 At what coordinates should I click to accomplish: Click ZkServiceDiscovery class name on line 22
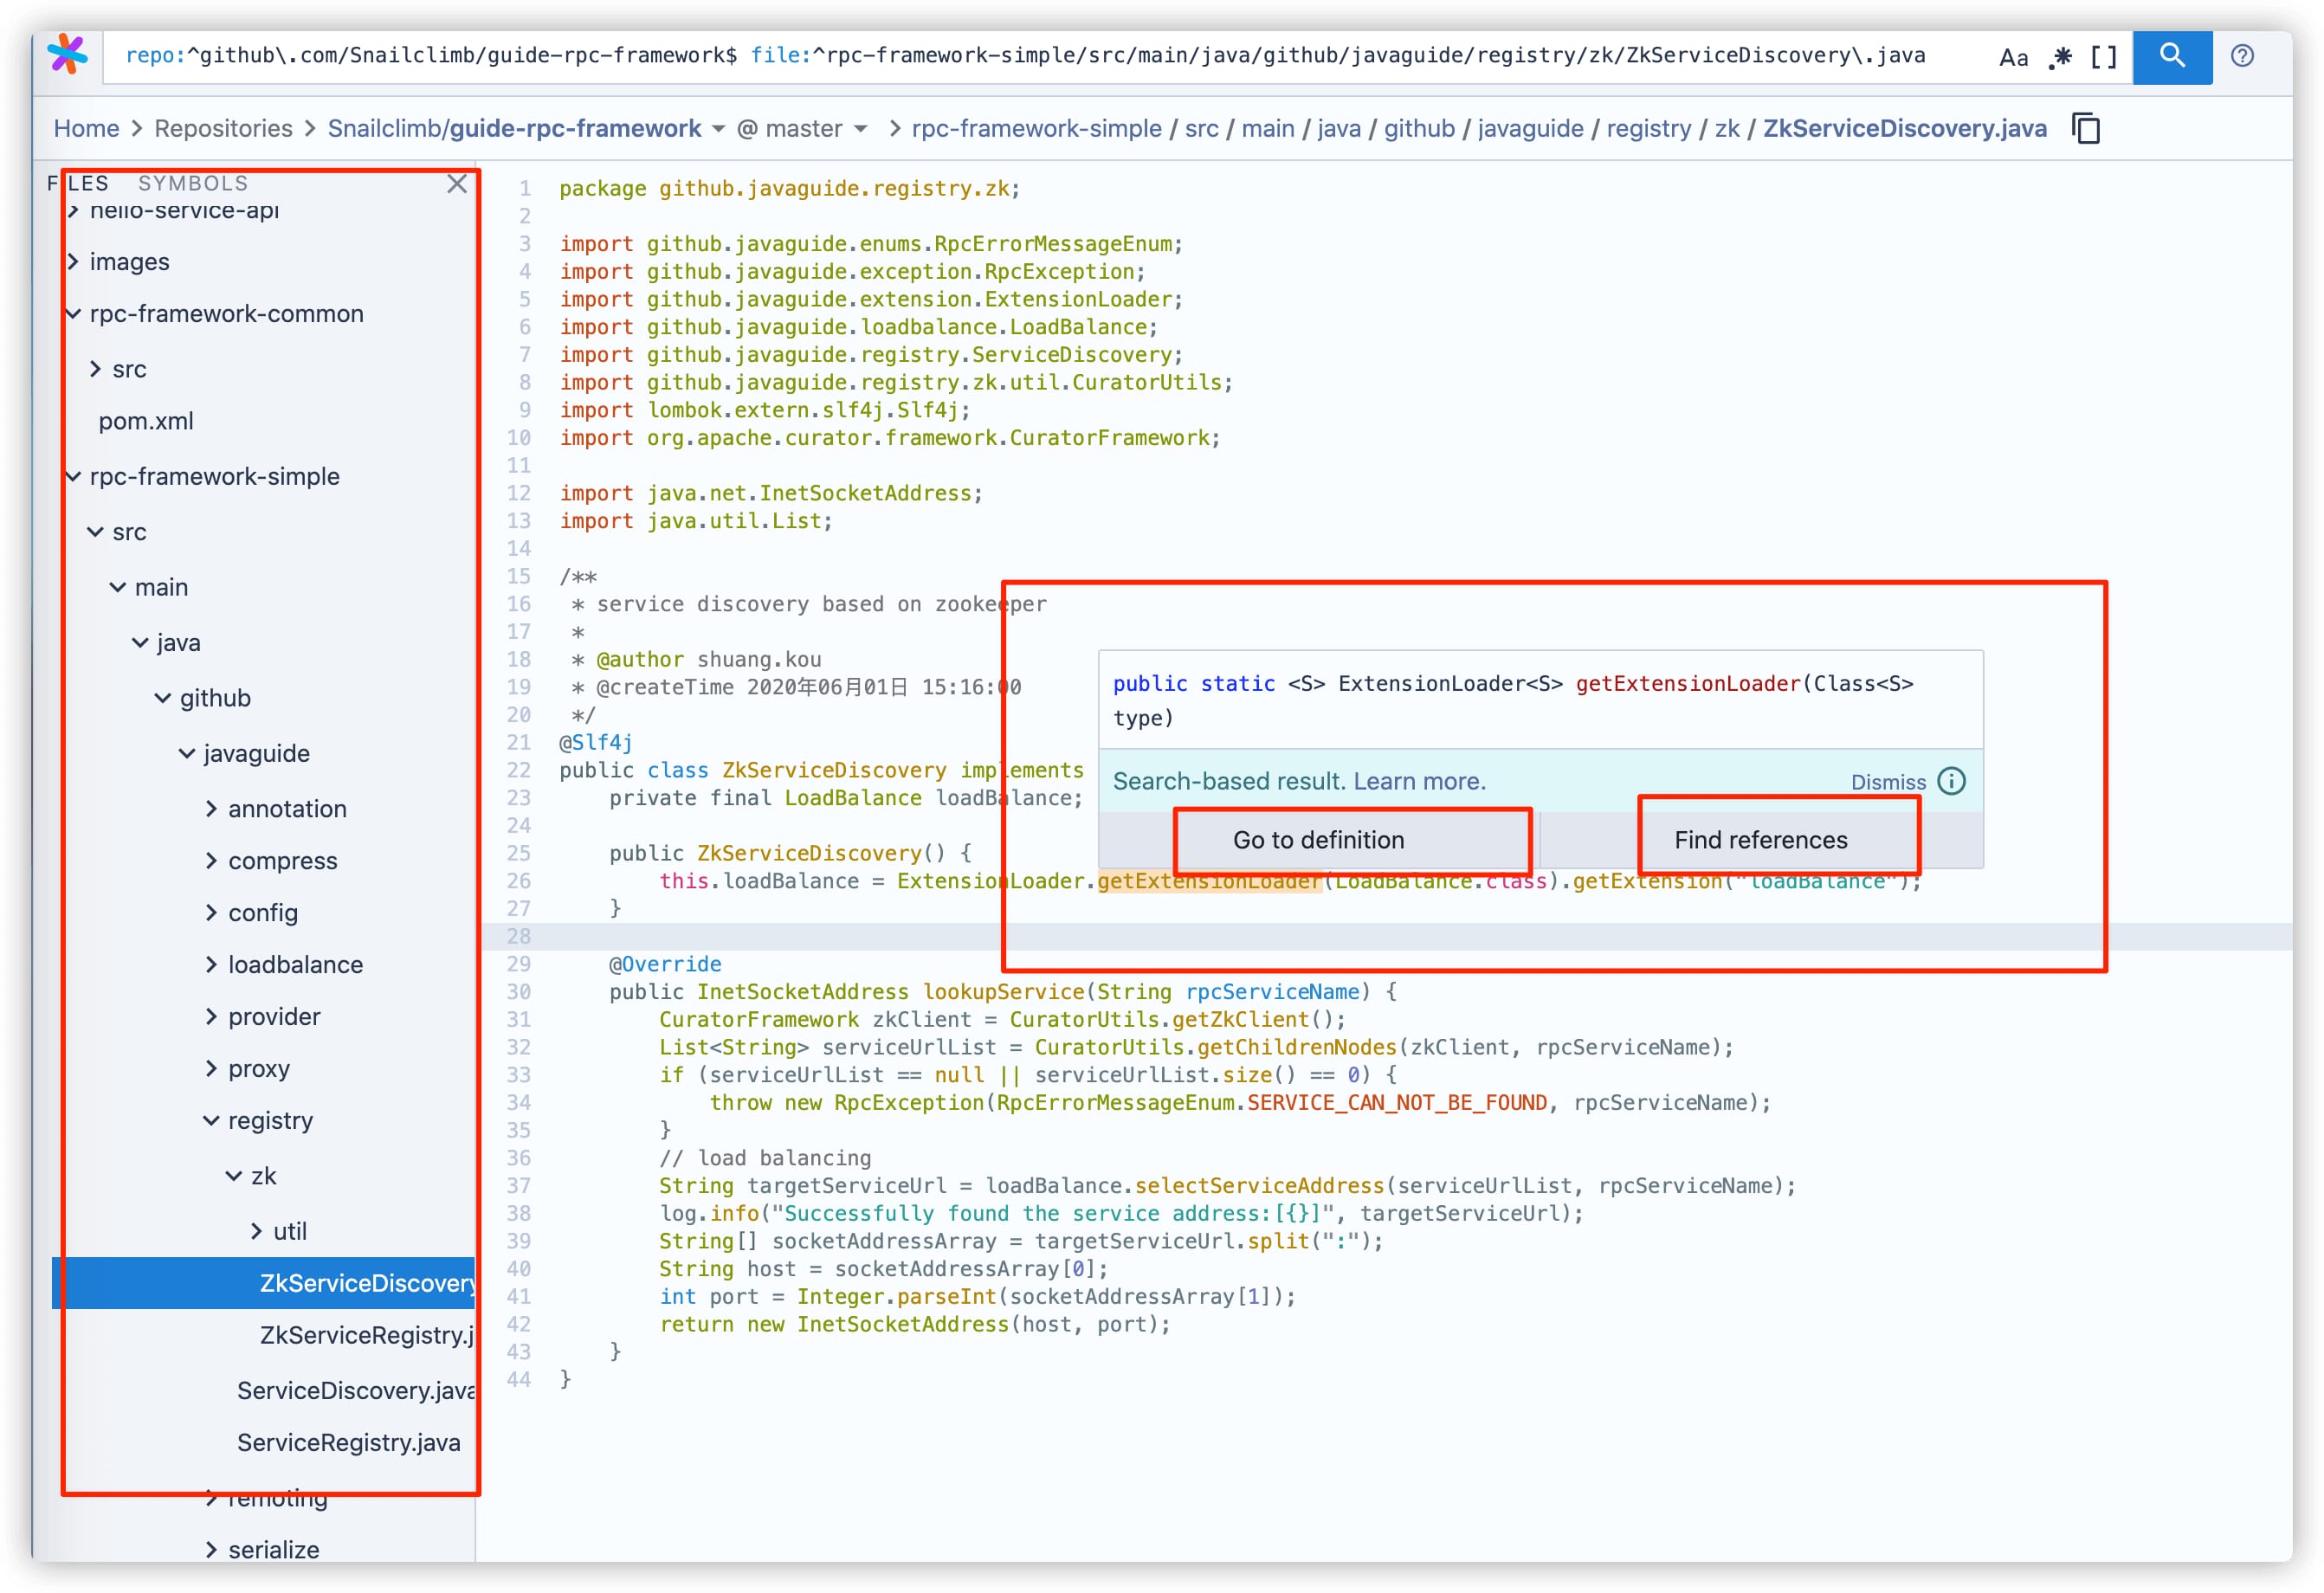point(834,771)
